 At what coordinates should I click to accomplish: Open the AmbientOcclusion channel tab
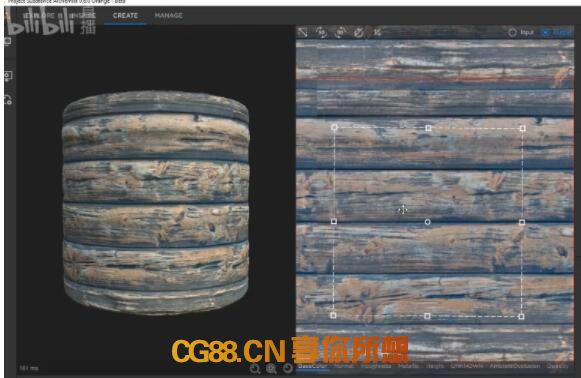515,366
